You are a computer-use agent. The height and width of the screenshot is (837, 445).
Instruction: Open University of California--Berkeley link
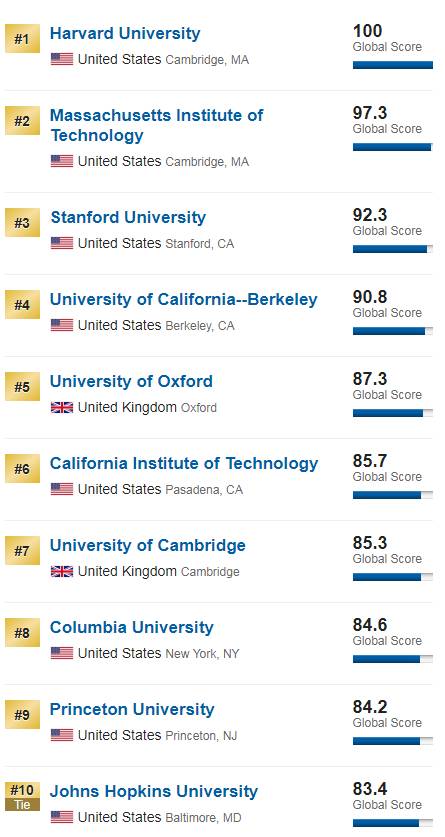click(184, 299)
